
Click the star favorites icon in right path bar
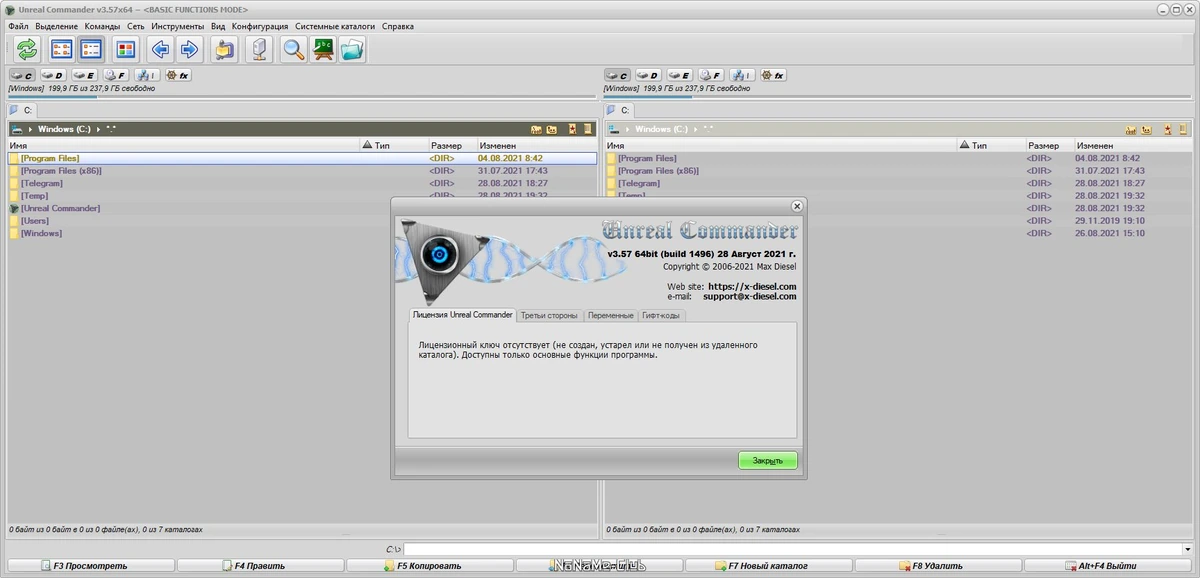pos(1169,129)
